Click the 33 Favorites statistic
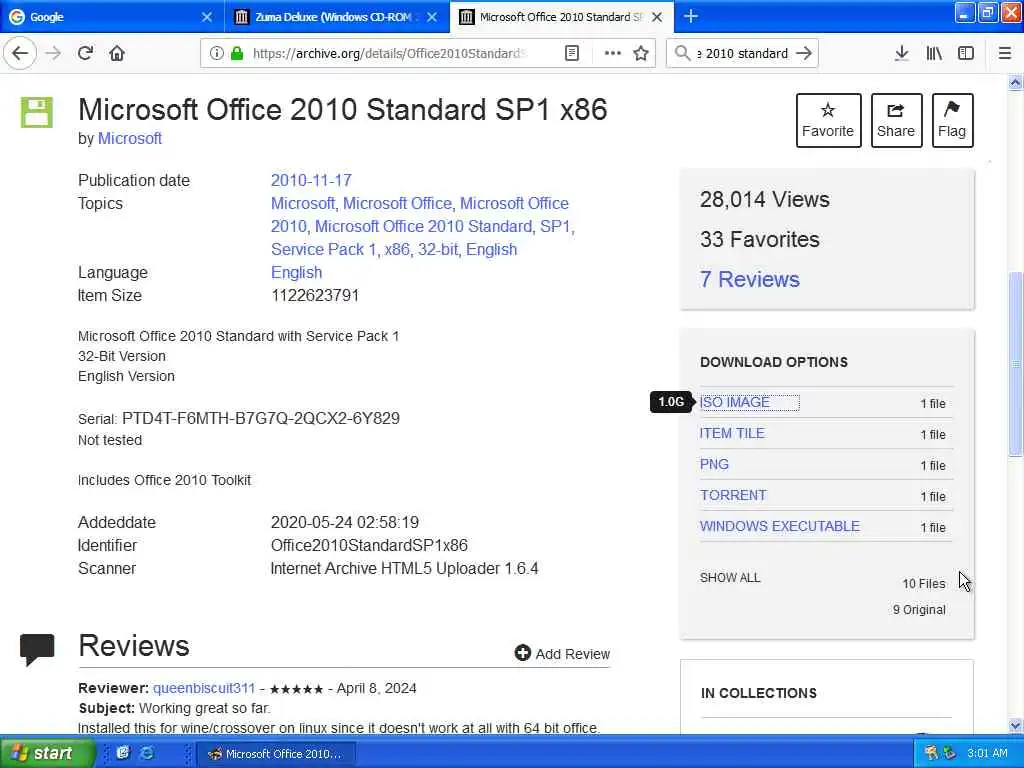 tap(759, 240)
